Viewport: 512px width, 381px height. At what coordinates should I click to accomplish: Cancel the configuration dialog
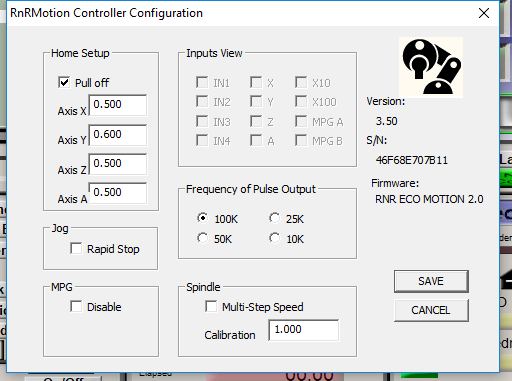click(x=431, y=310)
